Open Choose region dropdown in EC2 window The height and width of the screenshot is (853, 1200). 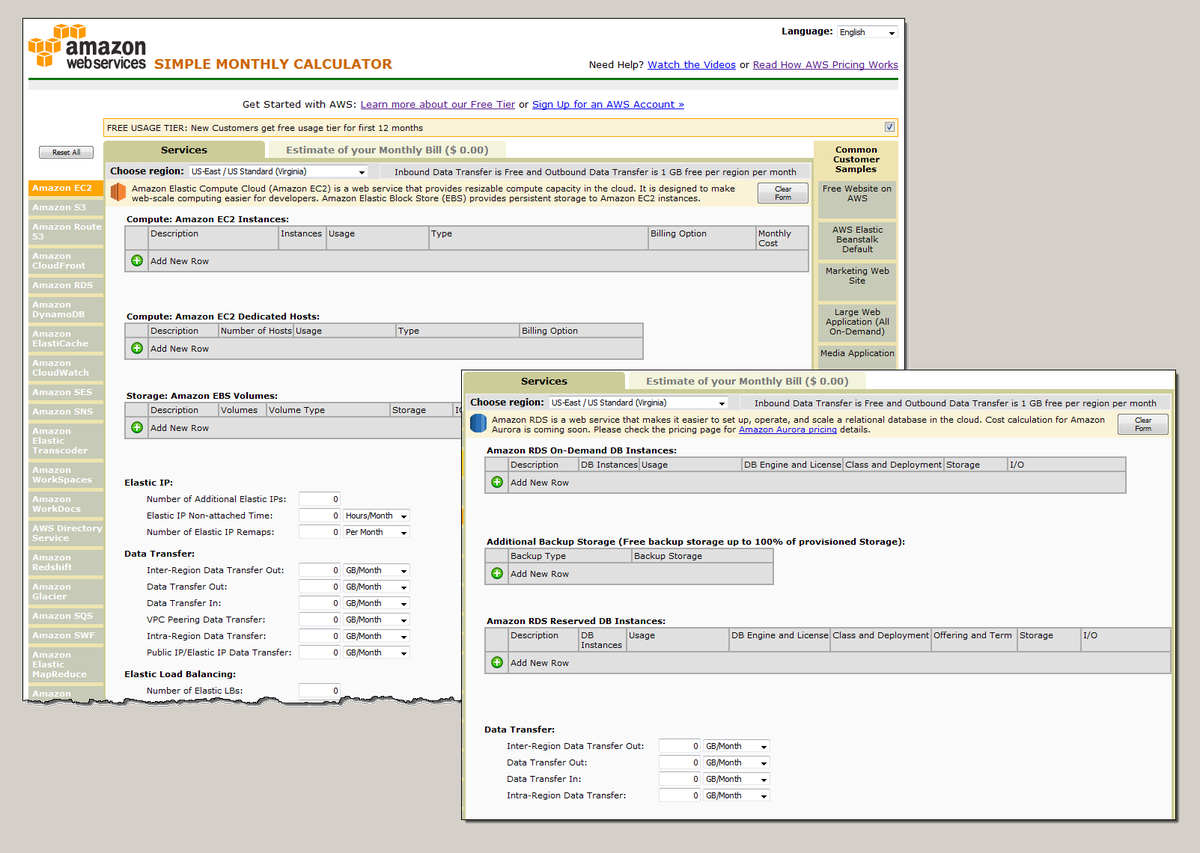pos(278,172)
